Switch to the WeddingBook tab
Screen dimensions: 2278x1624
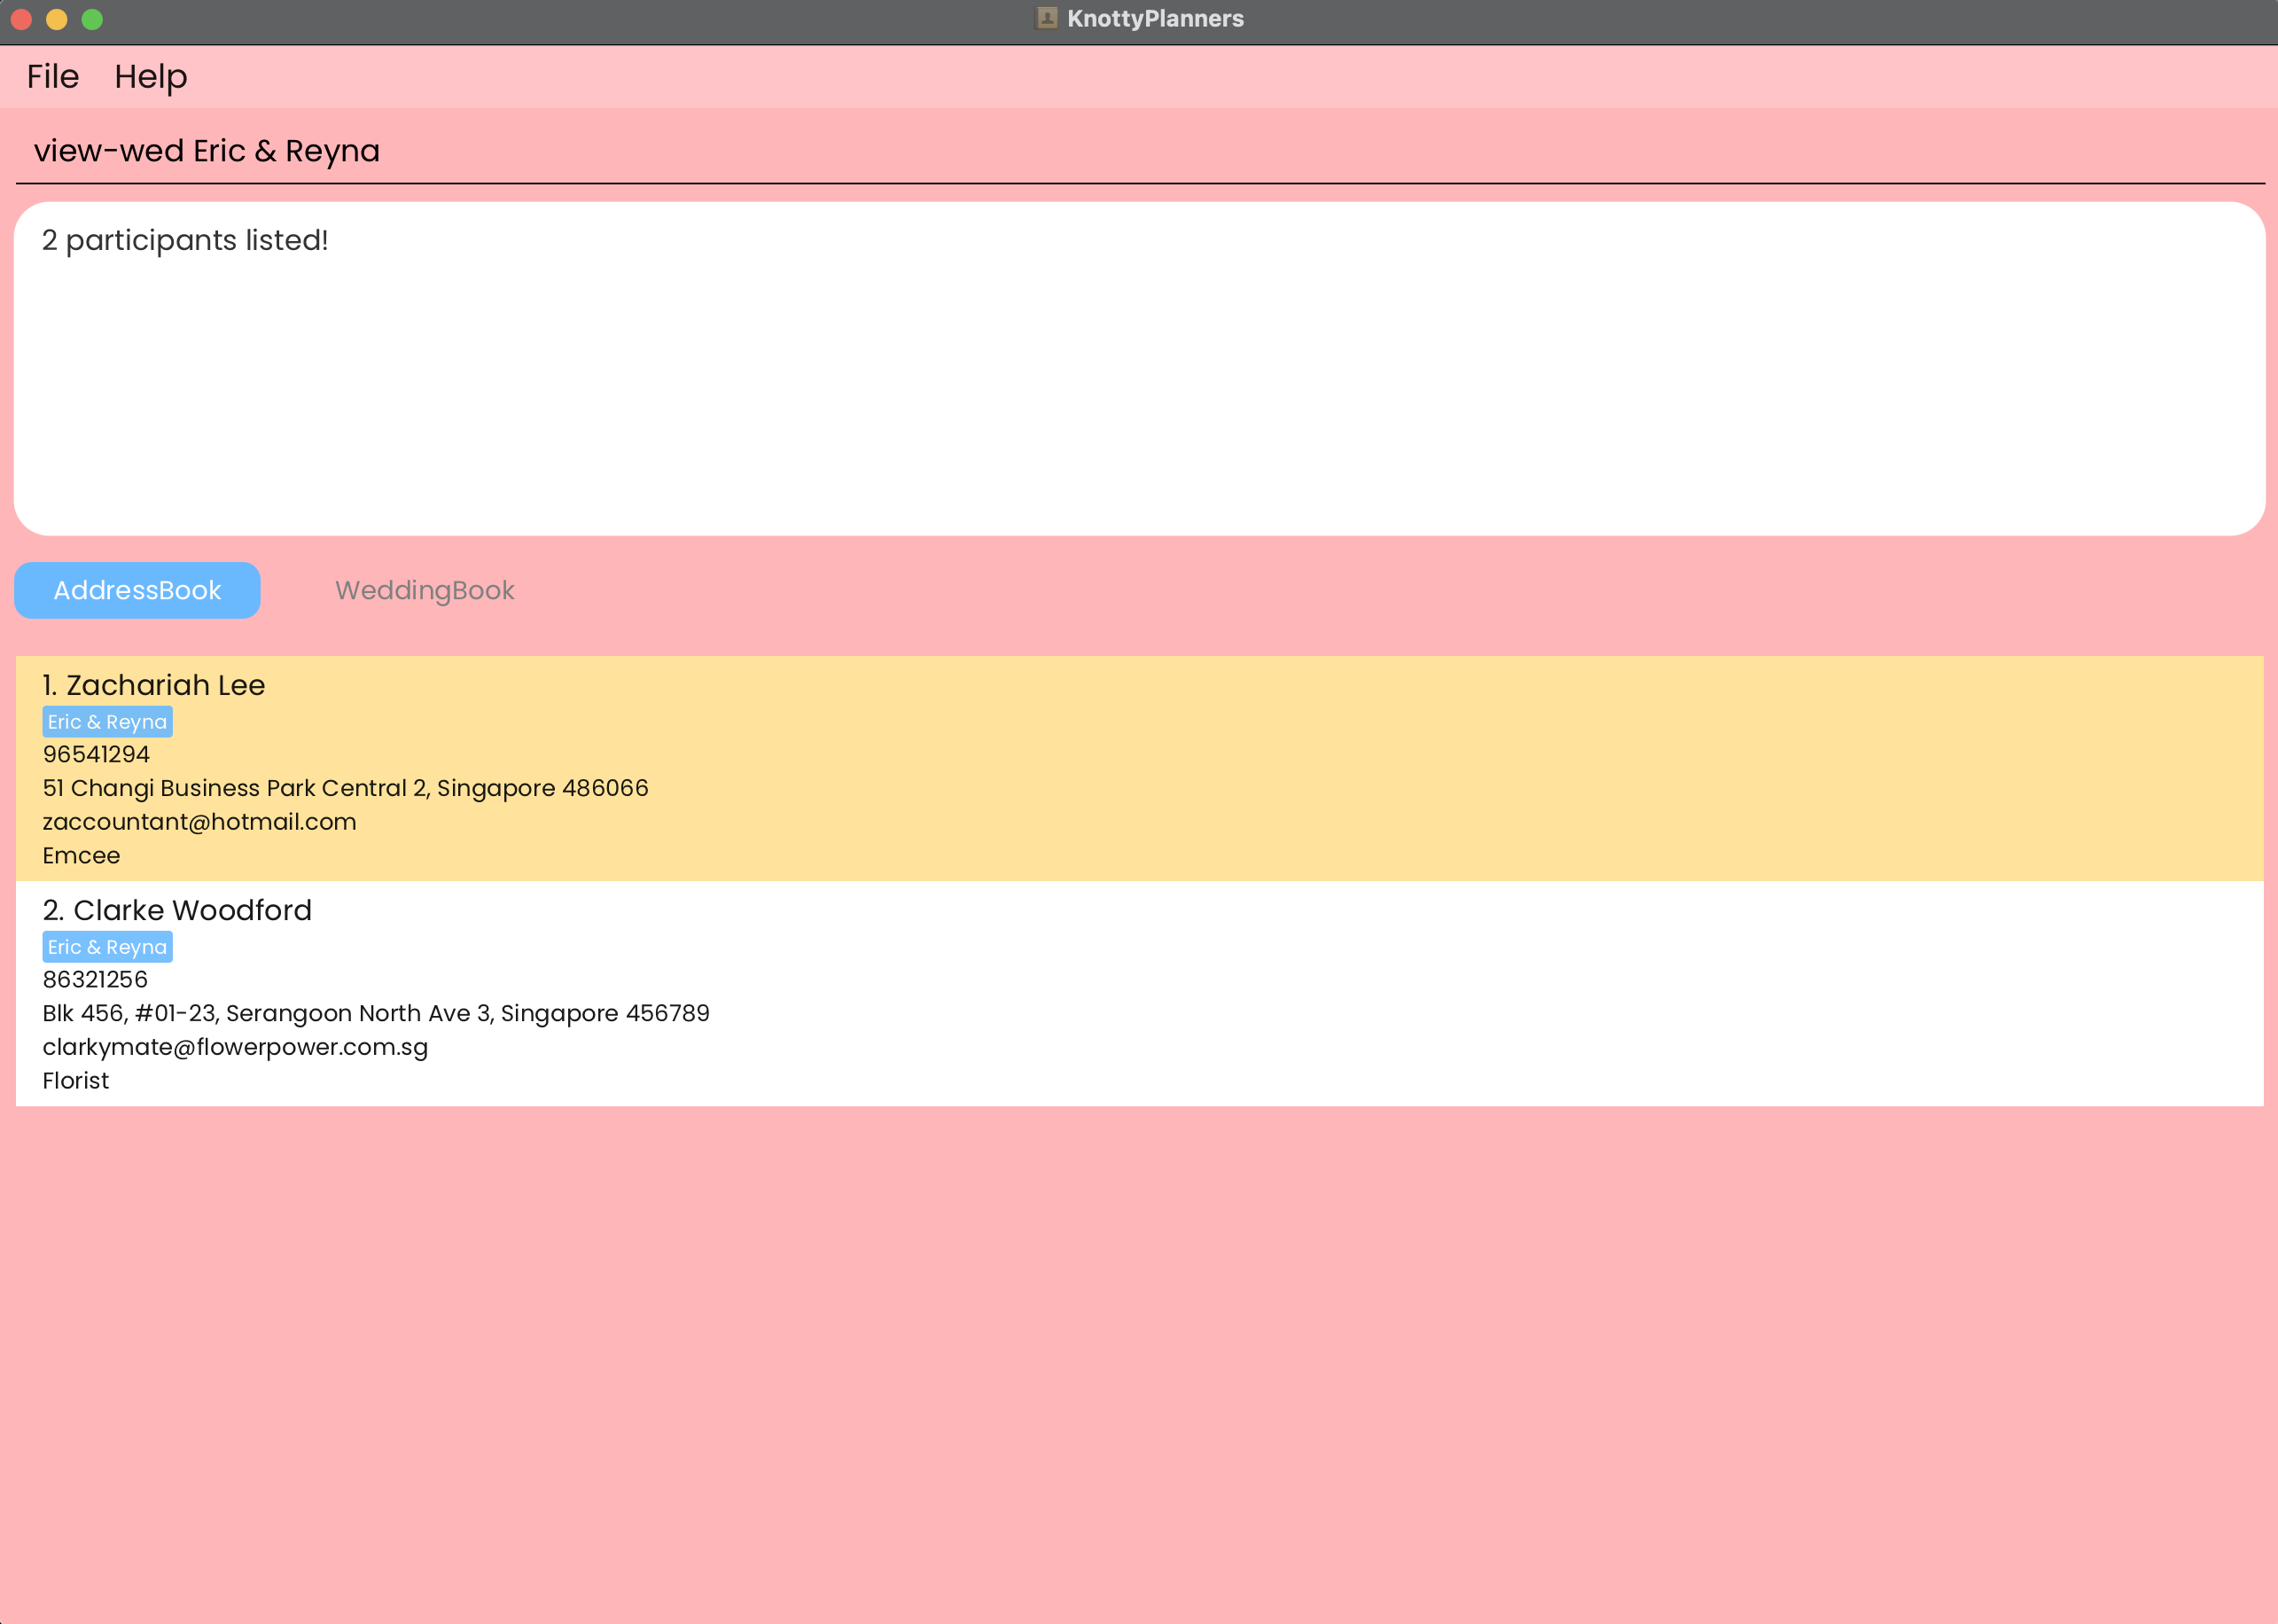tap(424, 591)
